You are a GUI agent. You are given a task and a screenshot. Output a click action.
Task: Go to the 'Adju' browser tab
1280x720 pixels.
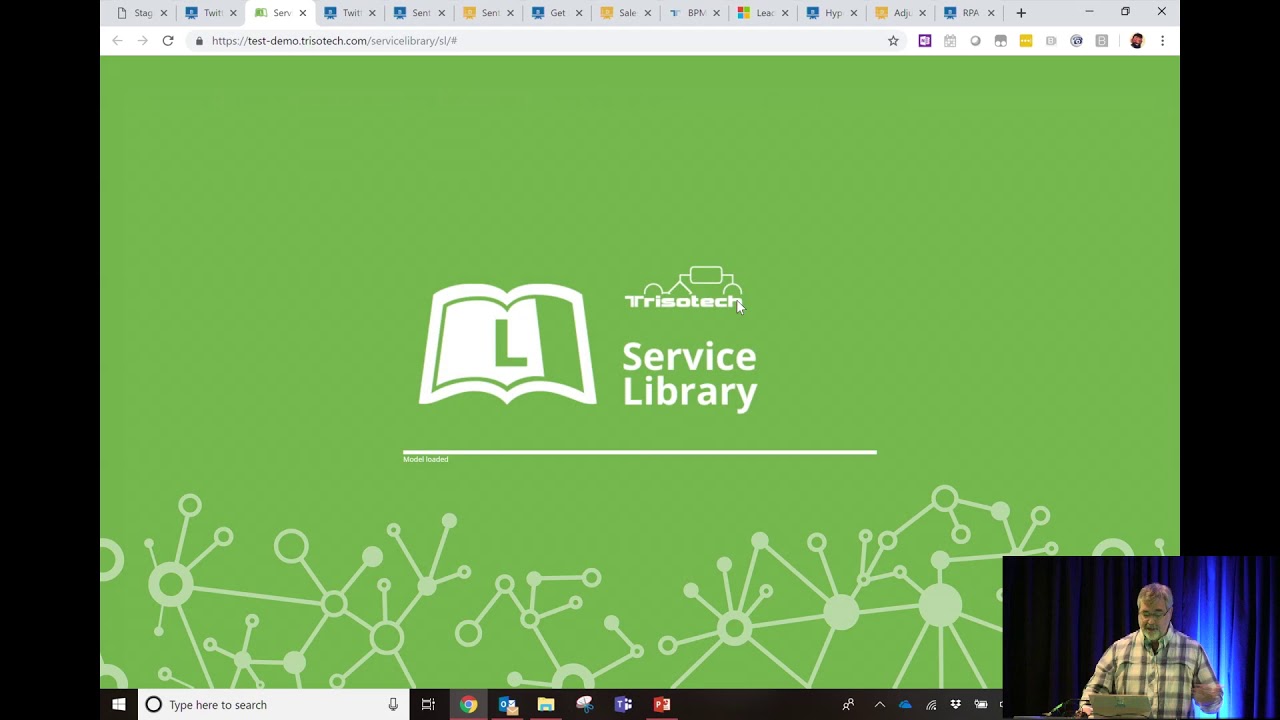(901, 13)
